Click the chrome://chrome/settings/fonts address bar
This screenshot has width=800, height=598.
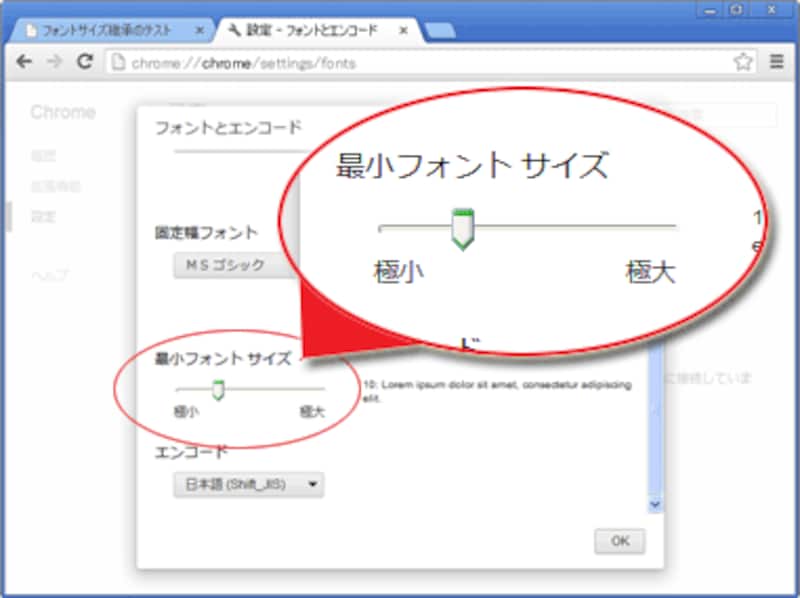point(431,63)
